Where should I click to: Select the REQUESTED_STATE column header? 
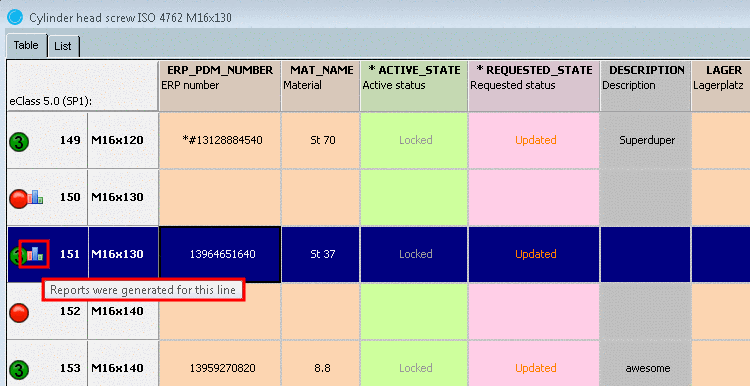[x=534, y=86]
